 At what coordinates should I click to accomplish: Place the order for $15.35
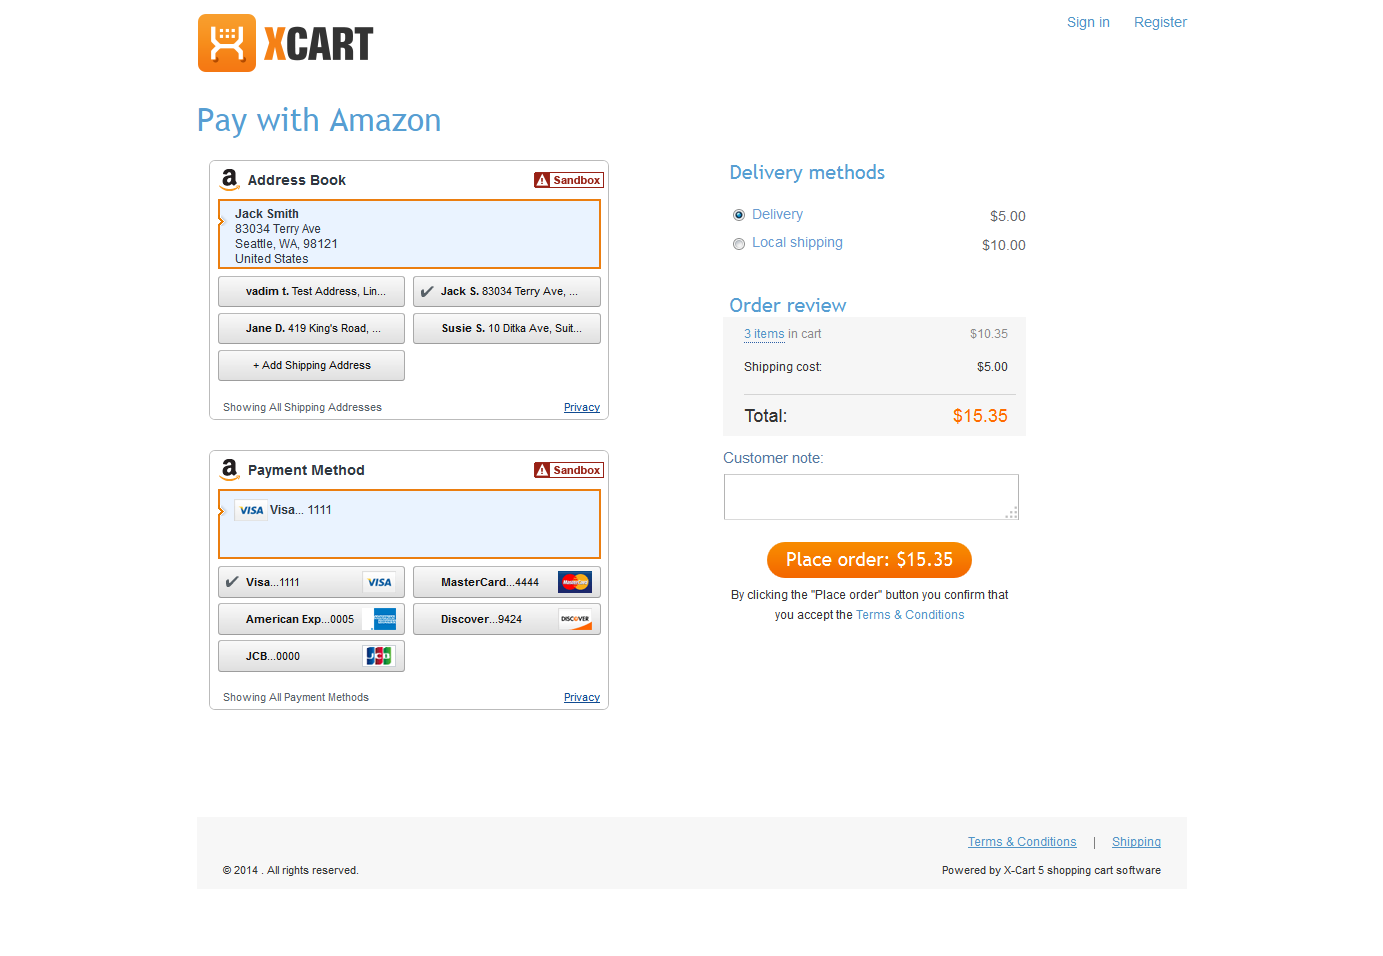(869, 560)
